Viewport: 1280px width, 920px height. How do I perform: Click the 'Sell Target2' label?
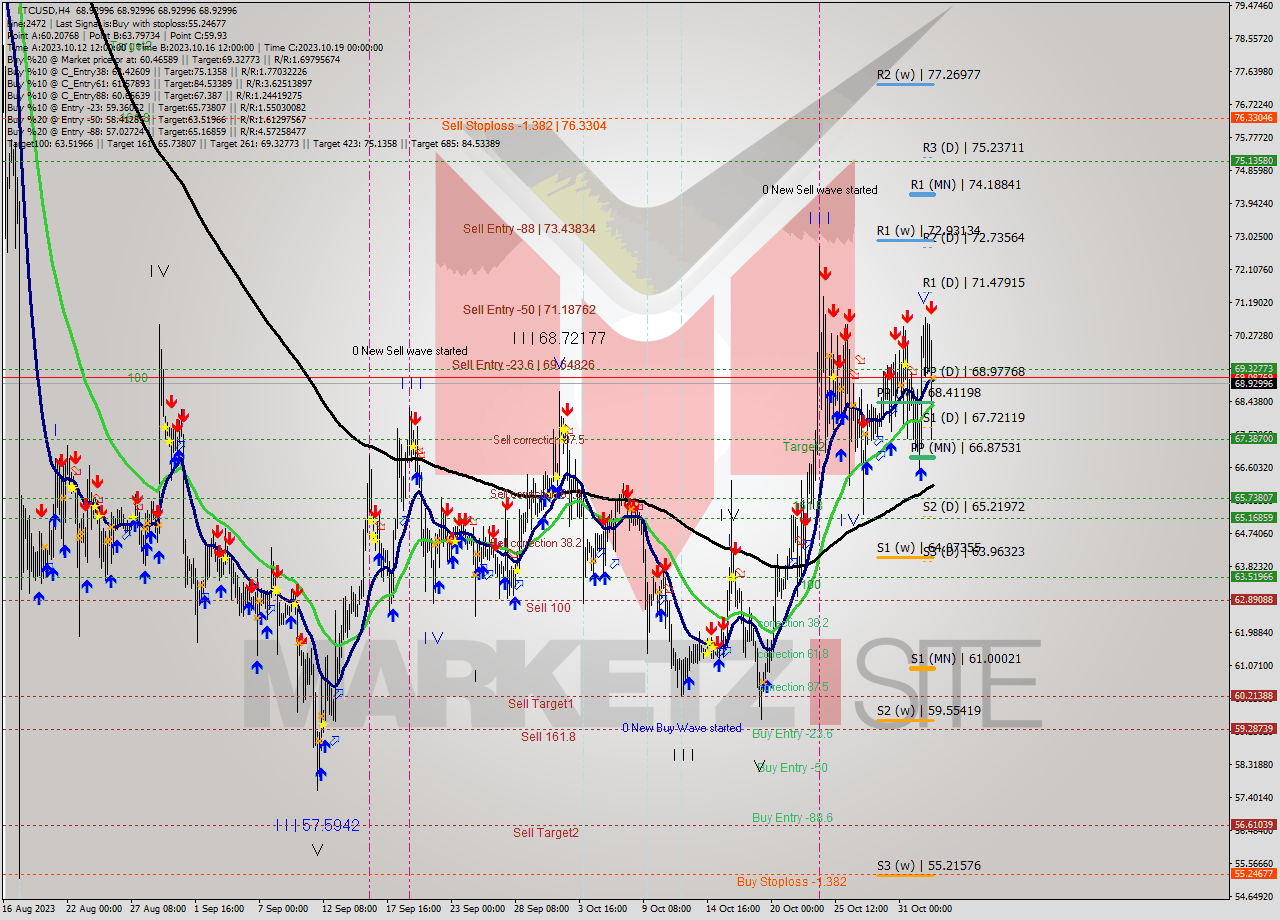coord(545,832)
